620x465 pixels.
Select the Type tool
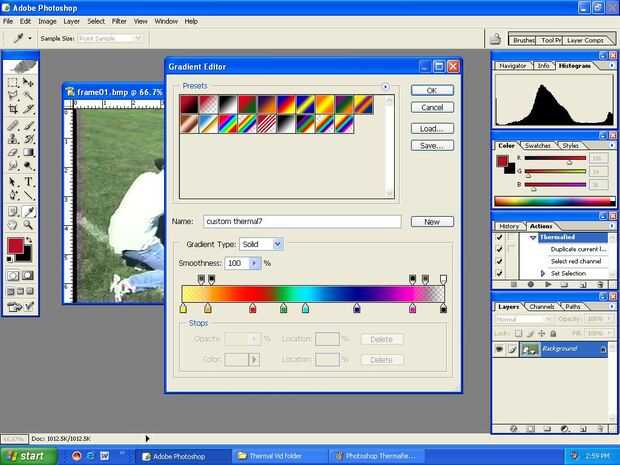(x=28, y=182)
